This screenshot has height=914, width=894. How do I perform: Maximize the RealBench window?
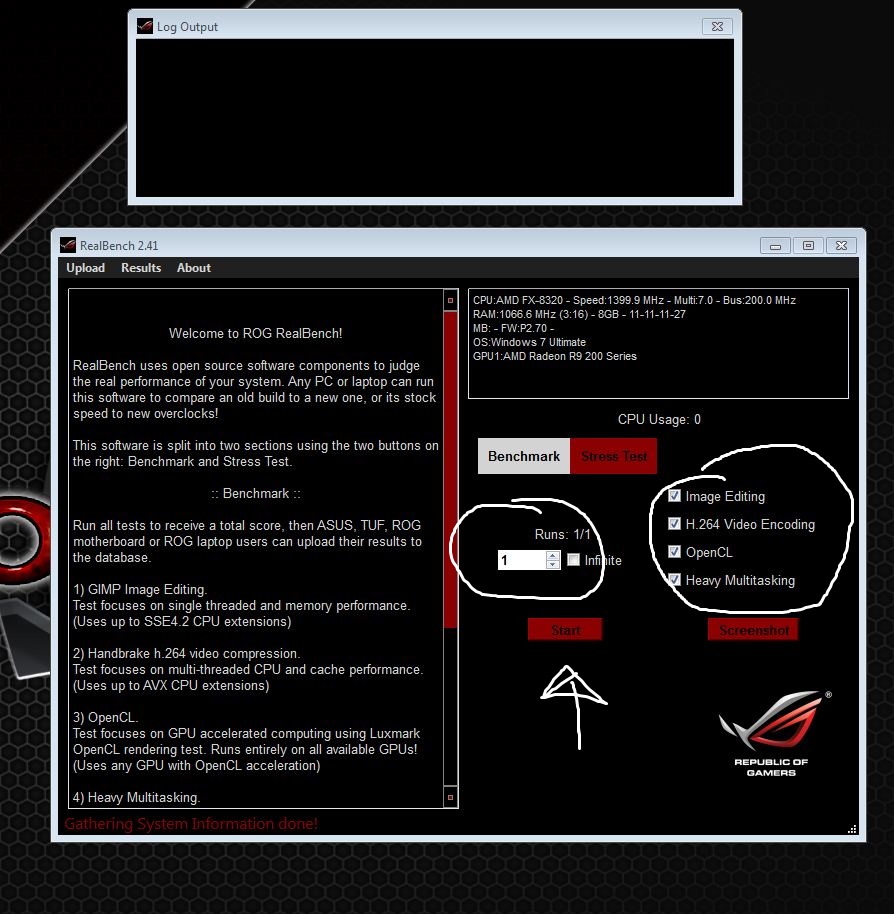click(x=808, y=246)
